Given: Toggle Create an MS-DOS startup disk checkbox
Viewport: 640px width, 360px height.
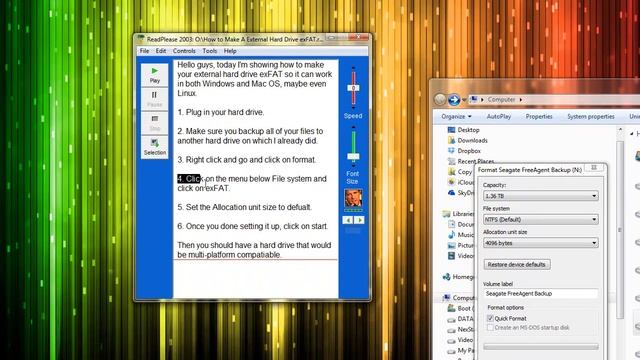Looking at the screenshot, I should [490, 328].
